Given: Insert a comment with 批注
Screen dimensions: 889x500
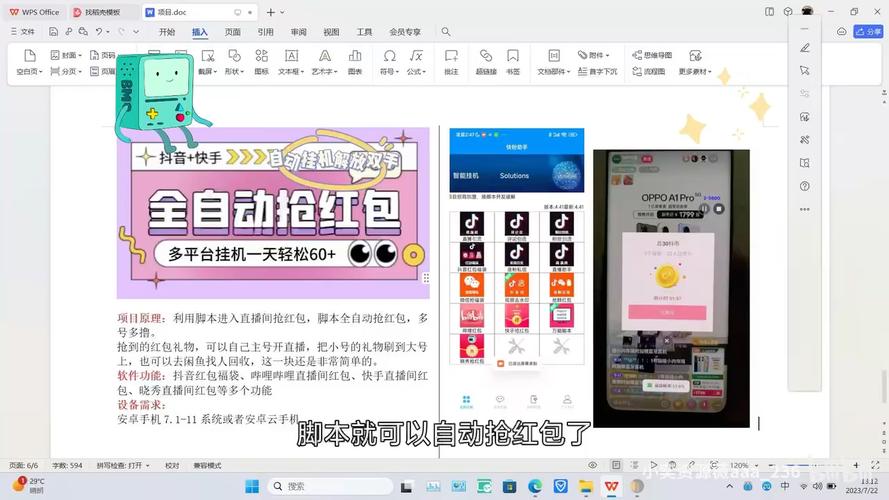Looking at the screenshot, I should pos(451,60).
